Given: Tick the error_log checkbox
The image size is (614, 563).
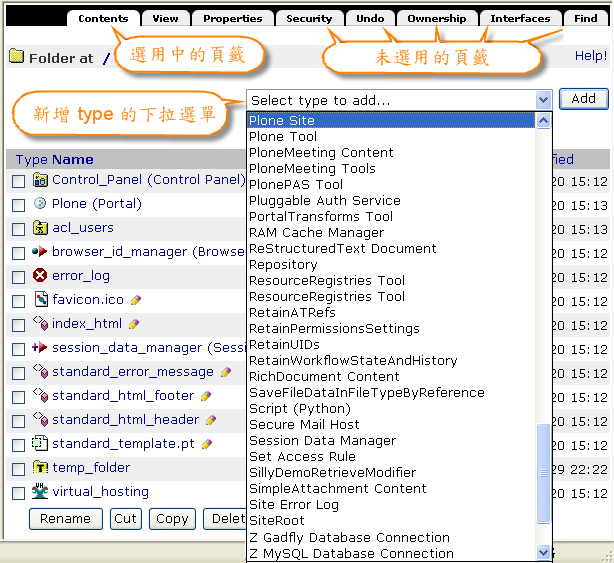Looking at the screenshot, I should [18, 277].
